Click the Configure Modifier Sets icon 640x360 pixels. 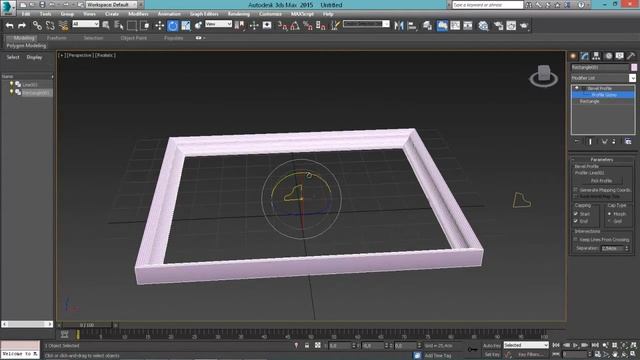[628, 141]
